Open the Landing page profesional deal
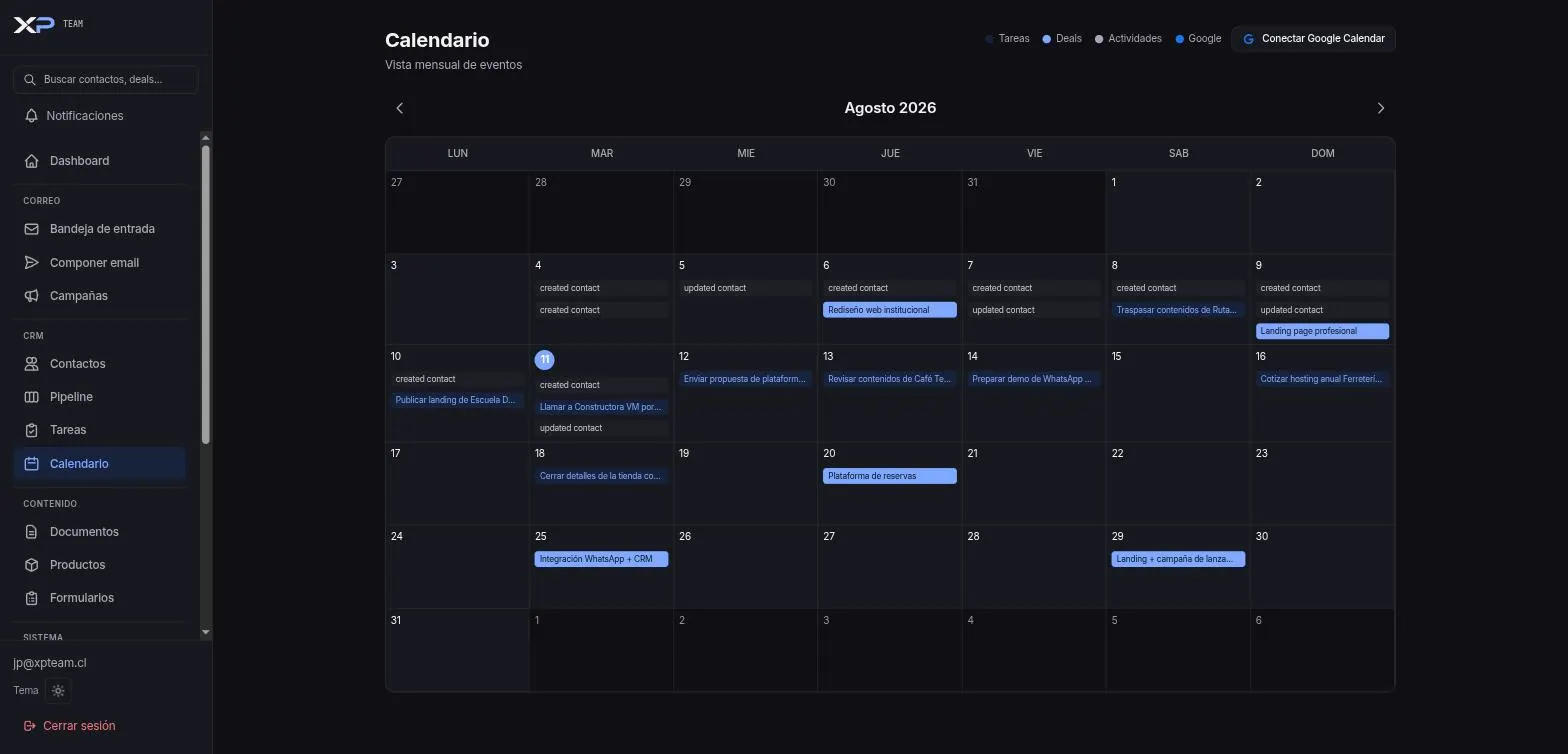This screenshot has height=754, width=1568. tap(1322, 331)
